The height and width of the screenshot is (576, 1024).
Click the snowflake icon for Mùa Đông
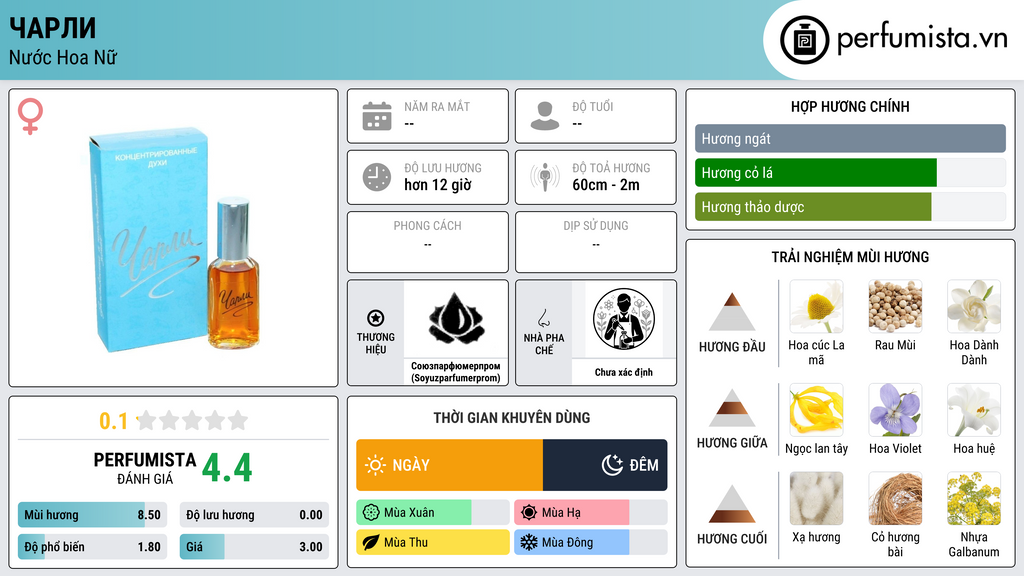click(x=529, y=542)
